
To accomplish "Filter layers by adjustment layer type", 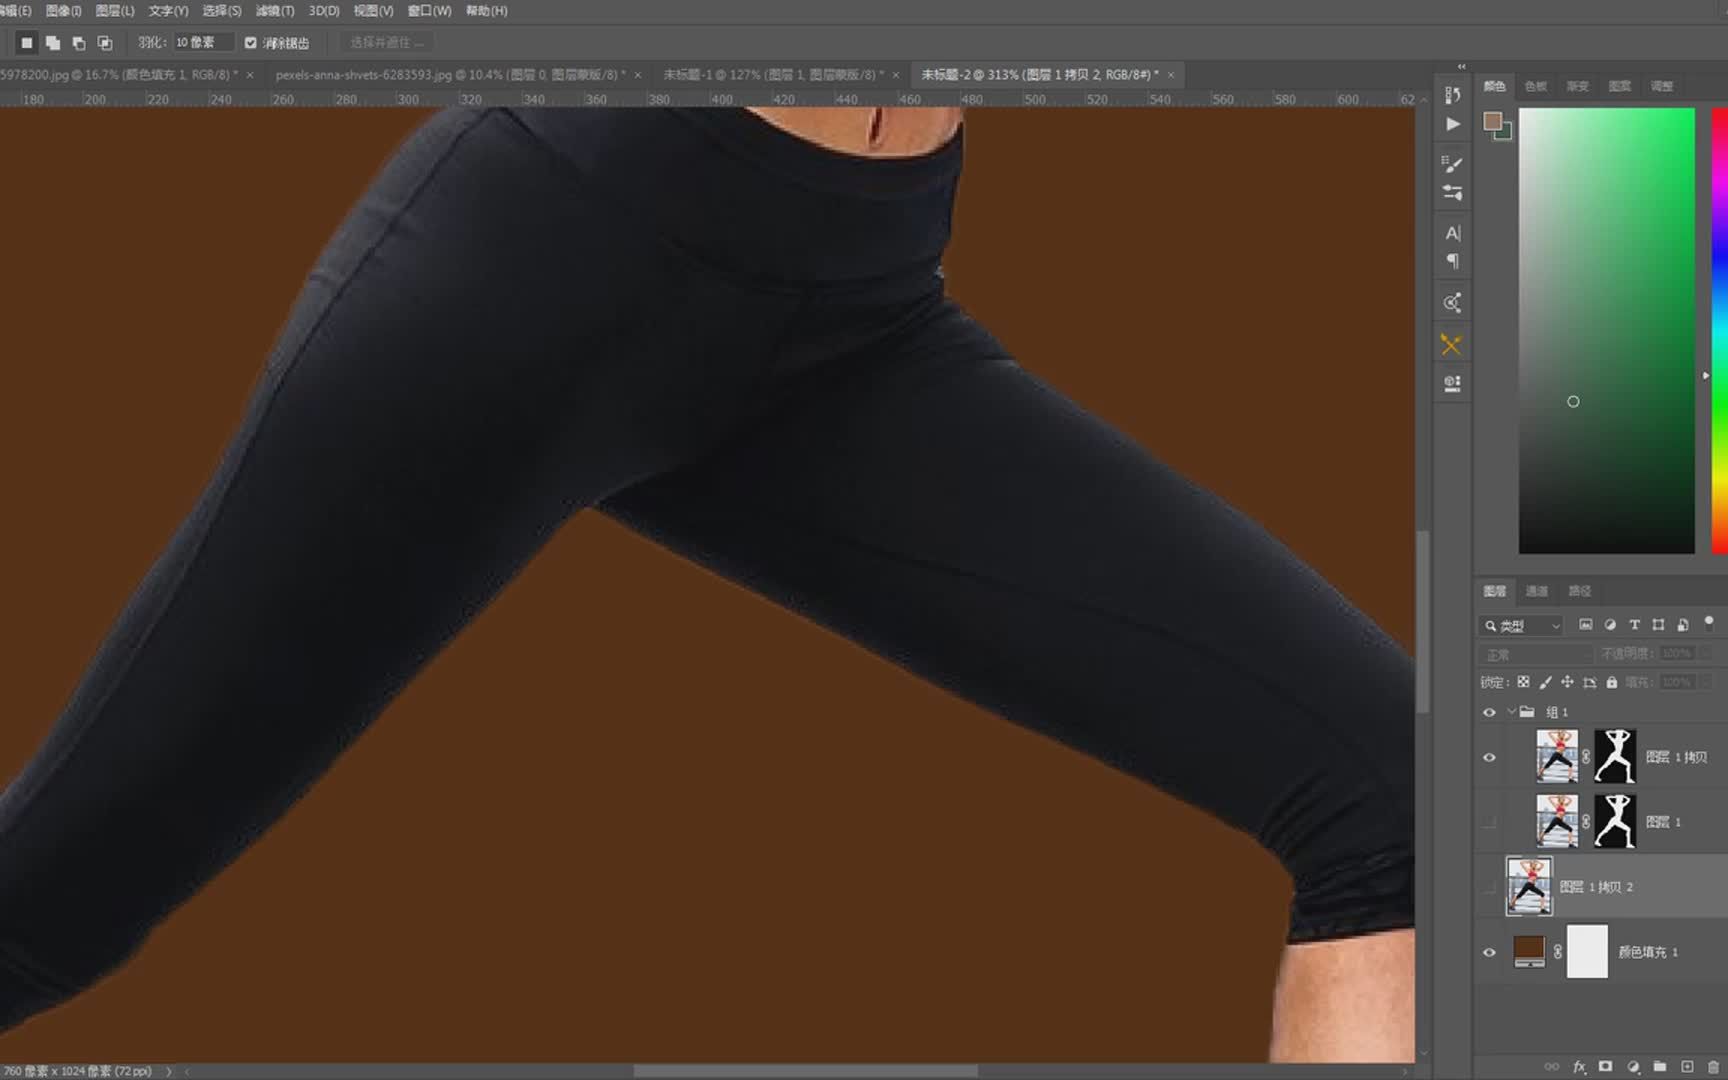I will point(1610,625).
